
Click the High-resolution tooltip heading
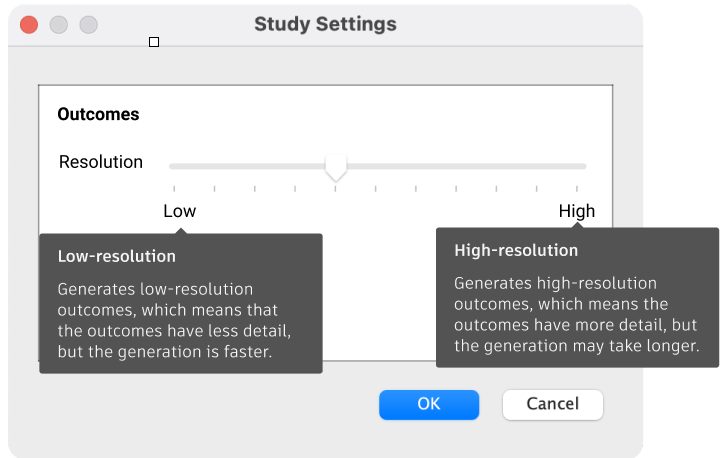(516, 250)
